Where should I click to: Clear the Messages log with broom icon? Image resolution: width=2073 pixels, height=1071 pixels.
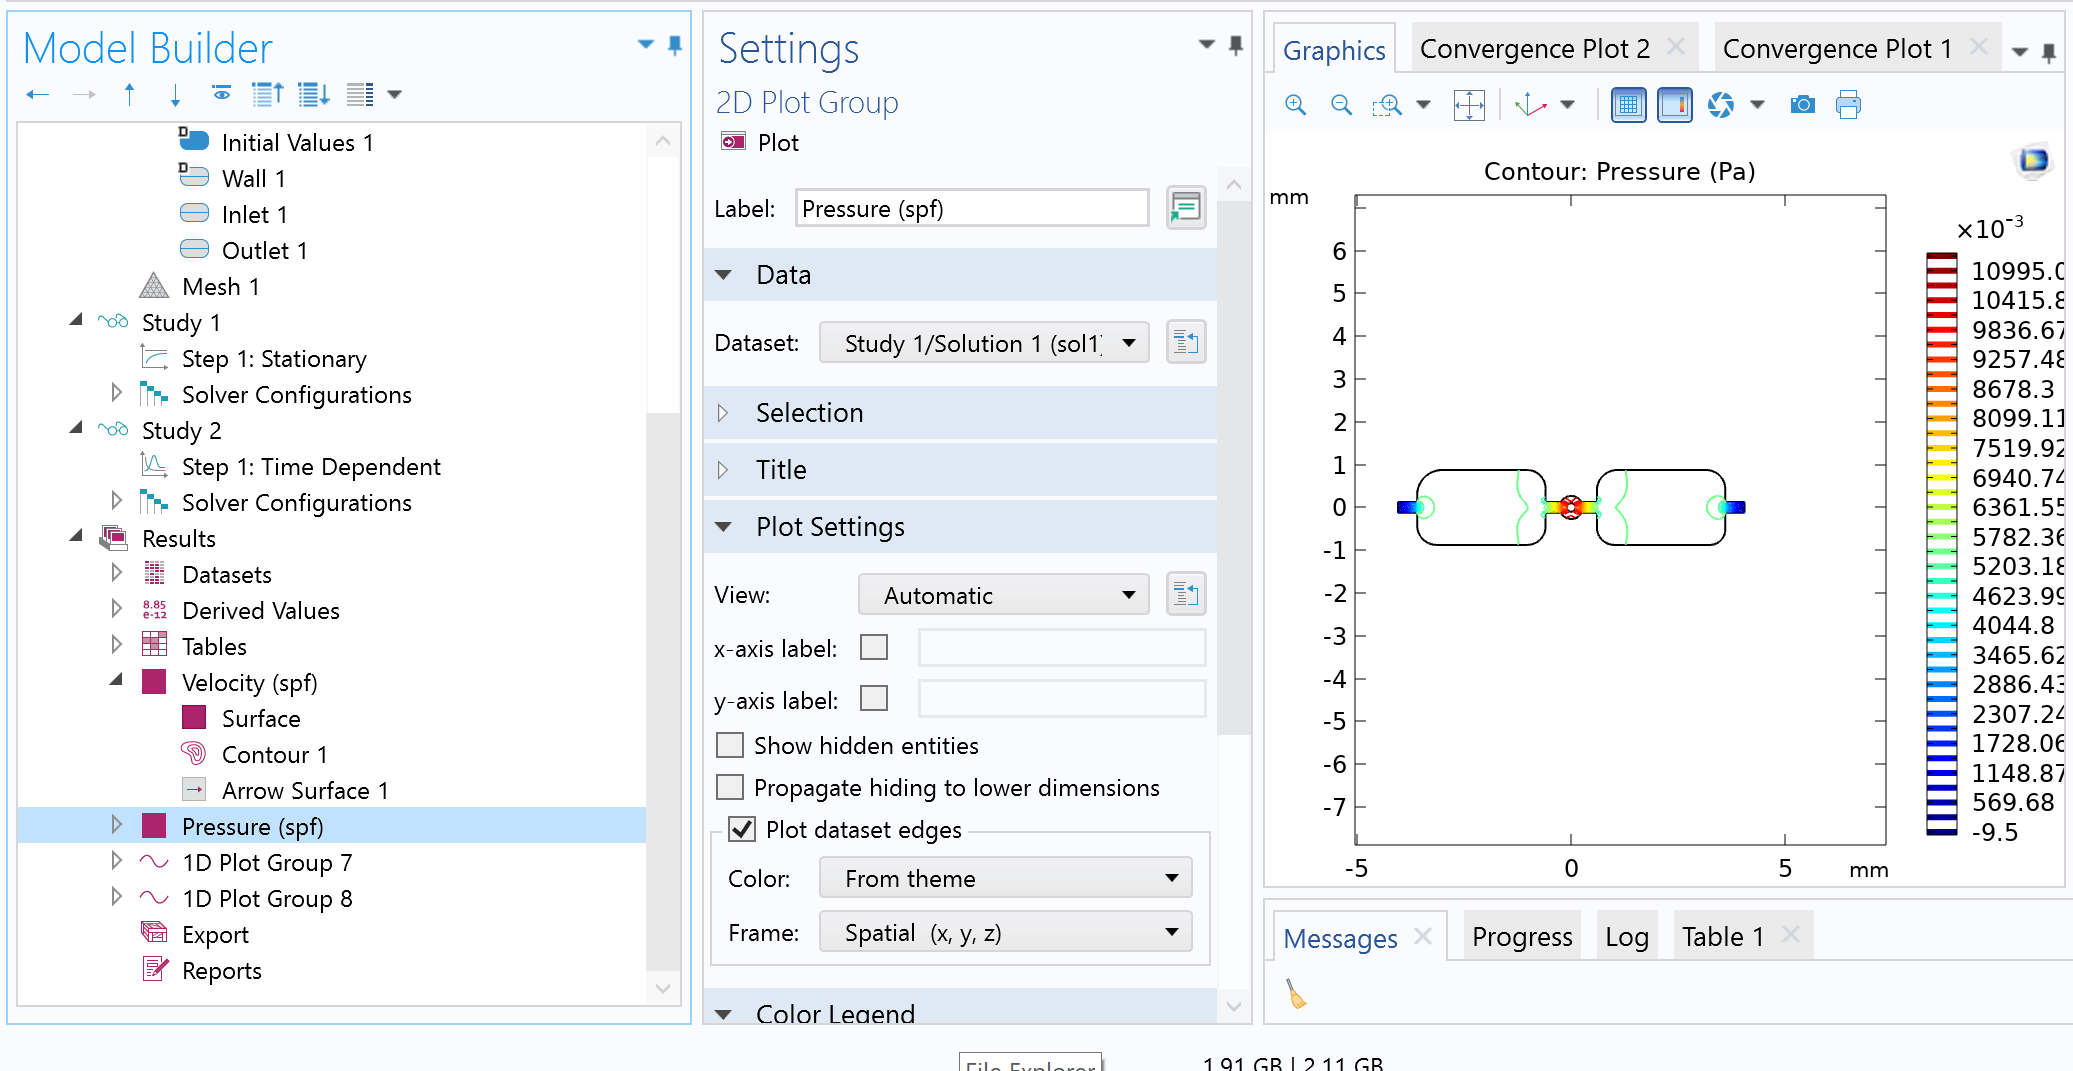click(1296, 994)
